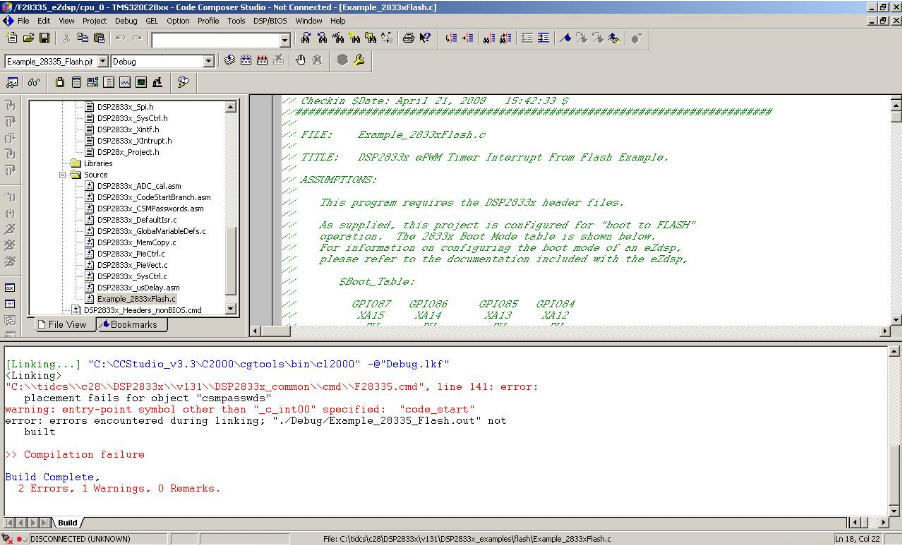Image resolution: width=902 pixels, height=545 pixels.
Task: Click the Incremental Build icon
Action: pyautogui.click(x=246, y=60)
